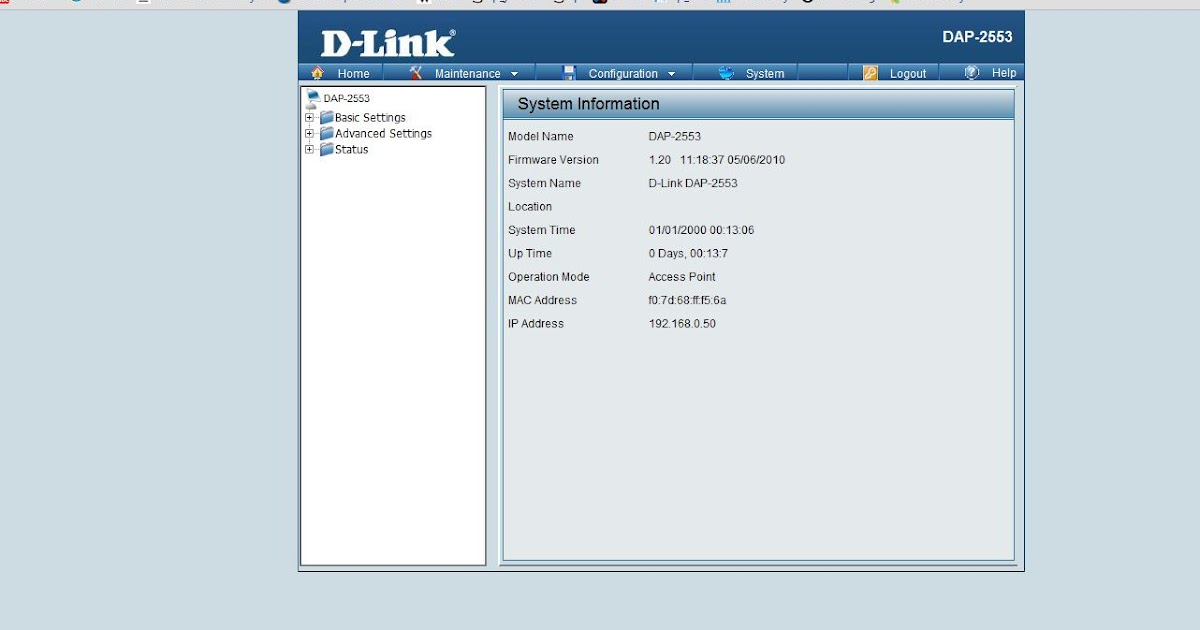Image resolution: width=1200 pixels, height=630 pixels.
Task: Expand the Status tree node
Action: click(309, 149)
